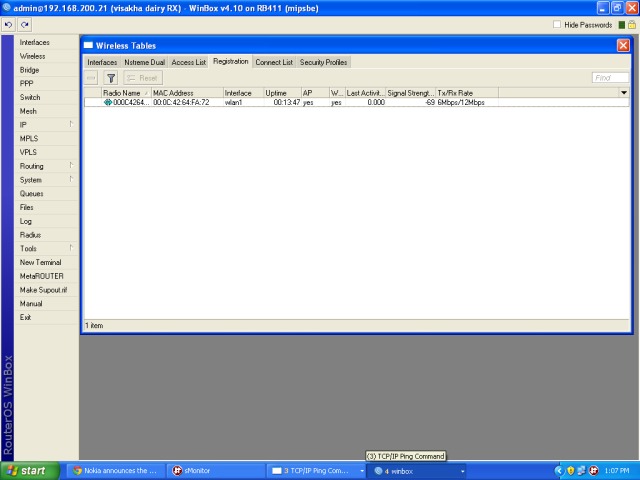Expand the System submenu
The height and width of the screenshot is (480, 640).
pyautogui.click(x=71, y=179)
